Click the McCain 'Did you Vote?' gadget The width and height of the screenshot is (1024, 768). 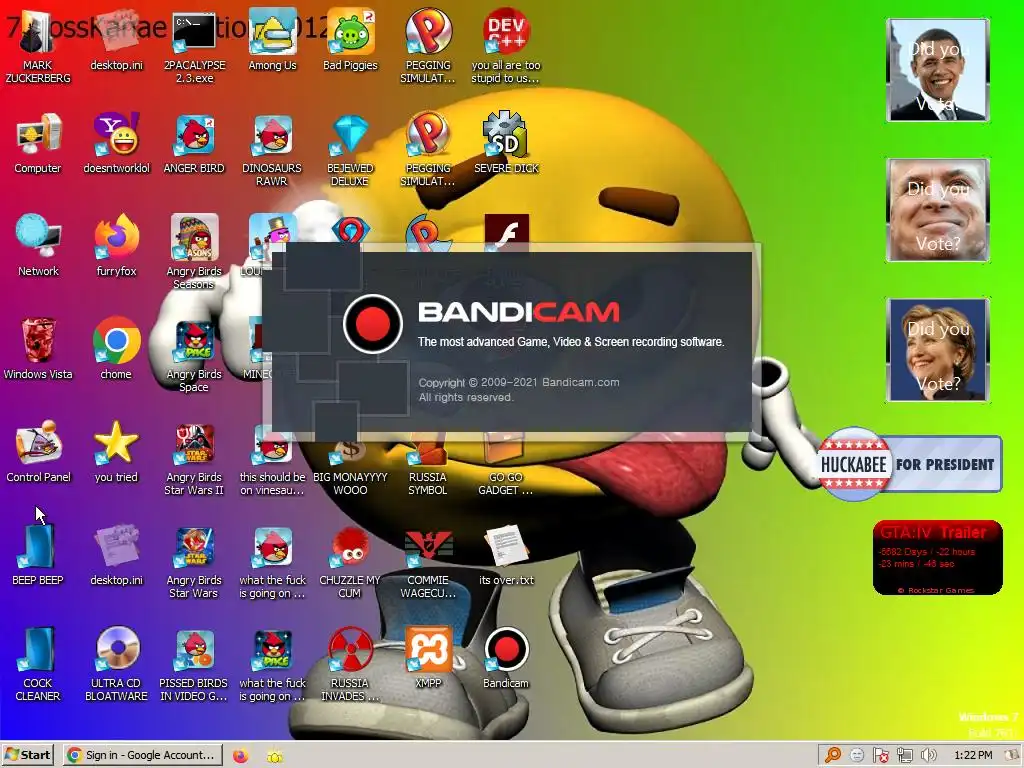[938, 210]
